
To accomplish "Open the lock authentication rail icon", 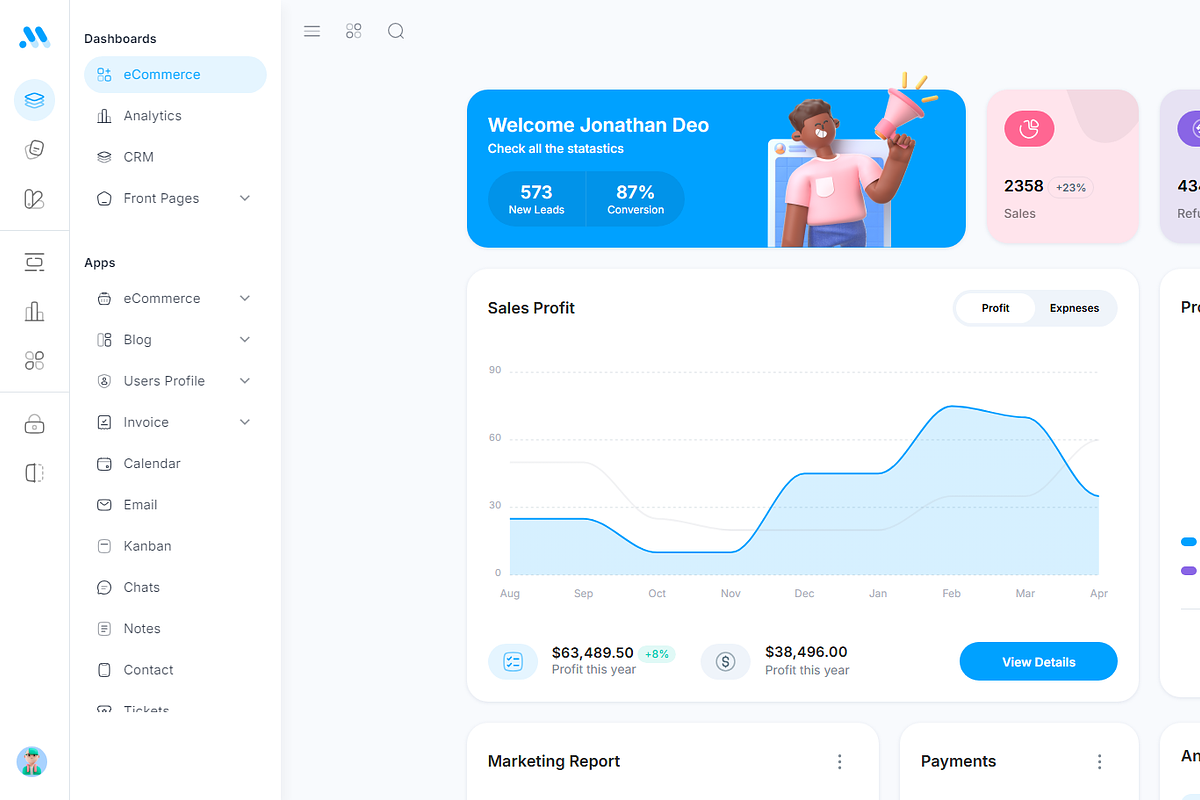I will point(34,424).
